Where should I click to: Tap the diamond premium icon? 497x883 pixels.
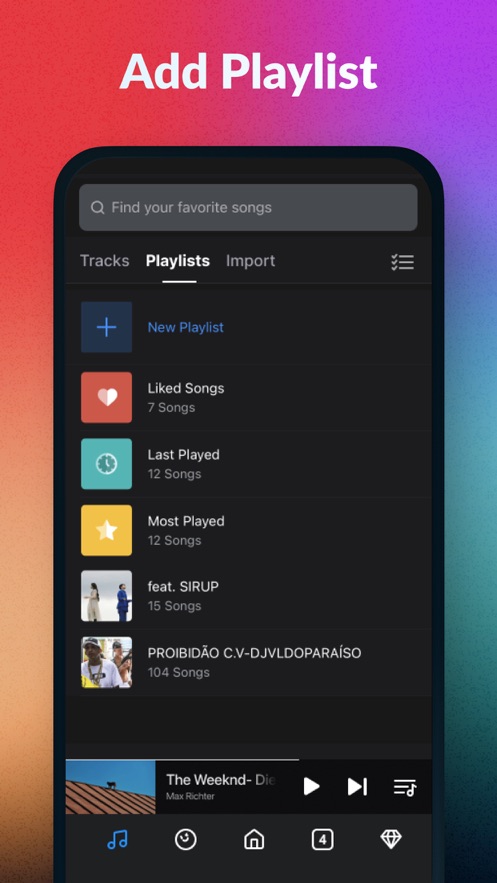[391, 840]
